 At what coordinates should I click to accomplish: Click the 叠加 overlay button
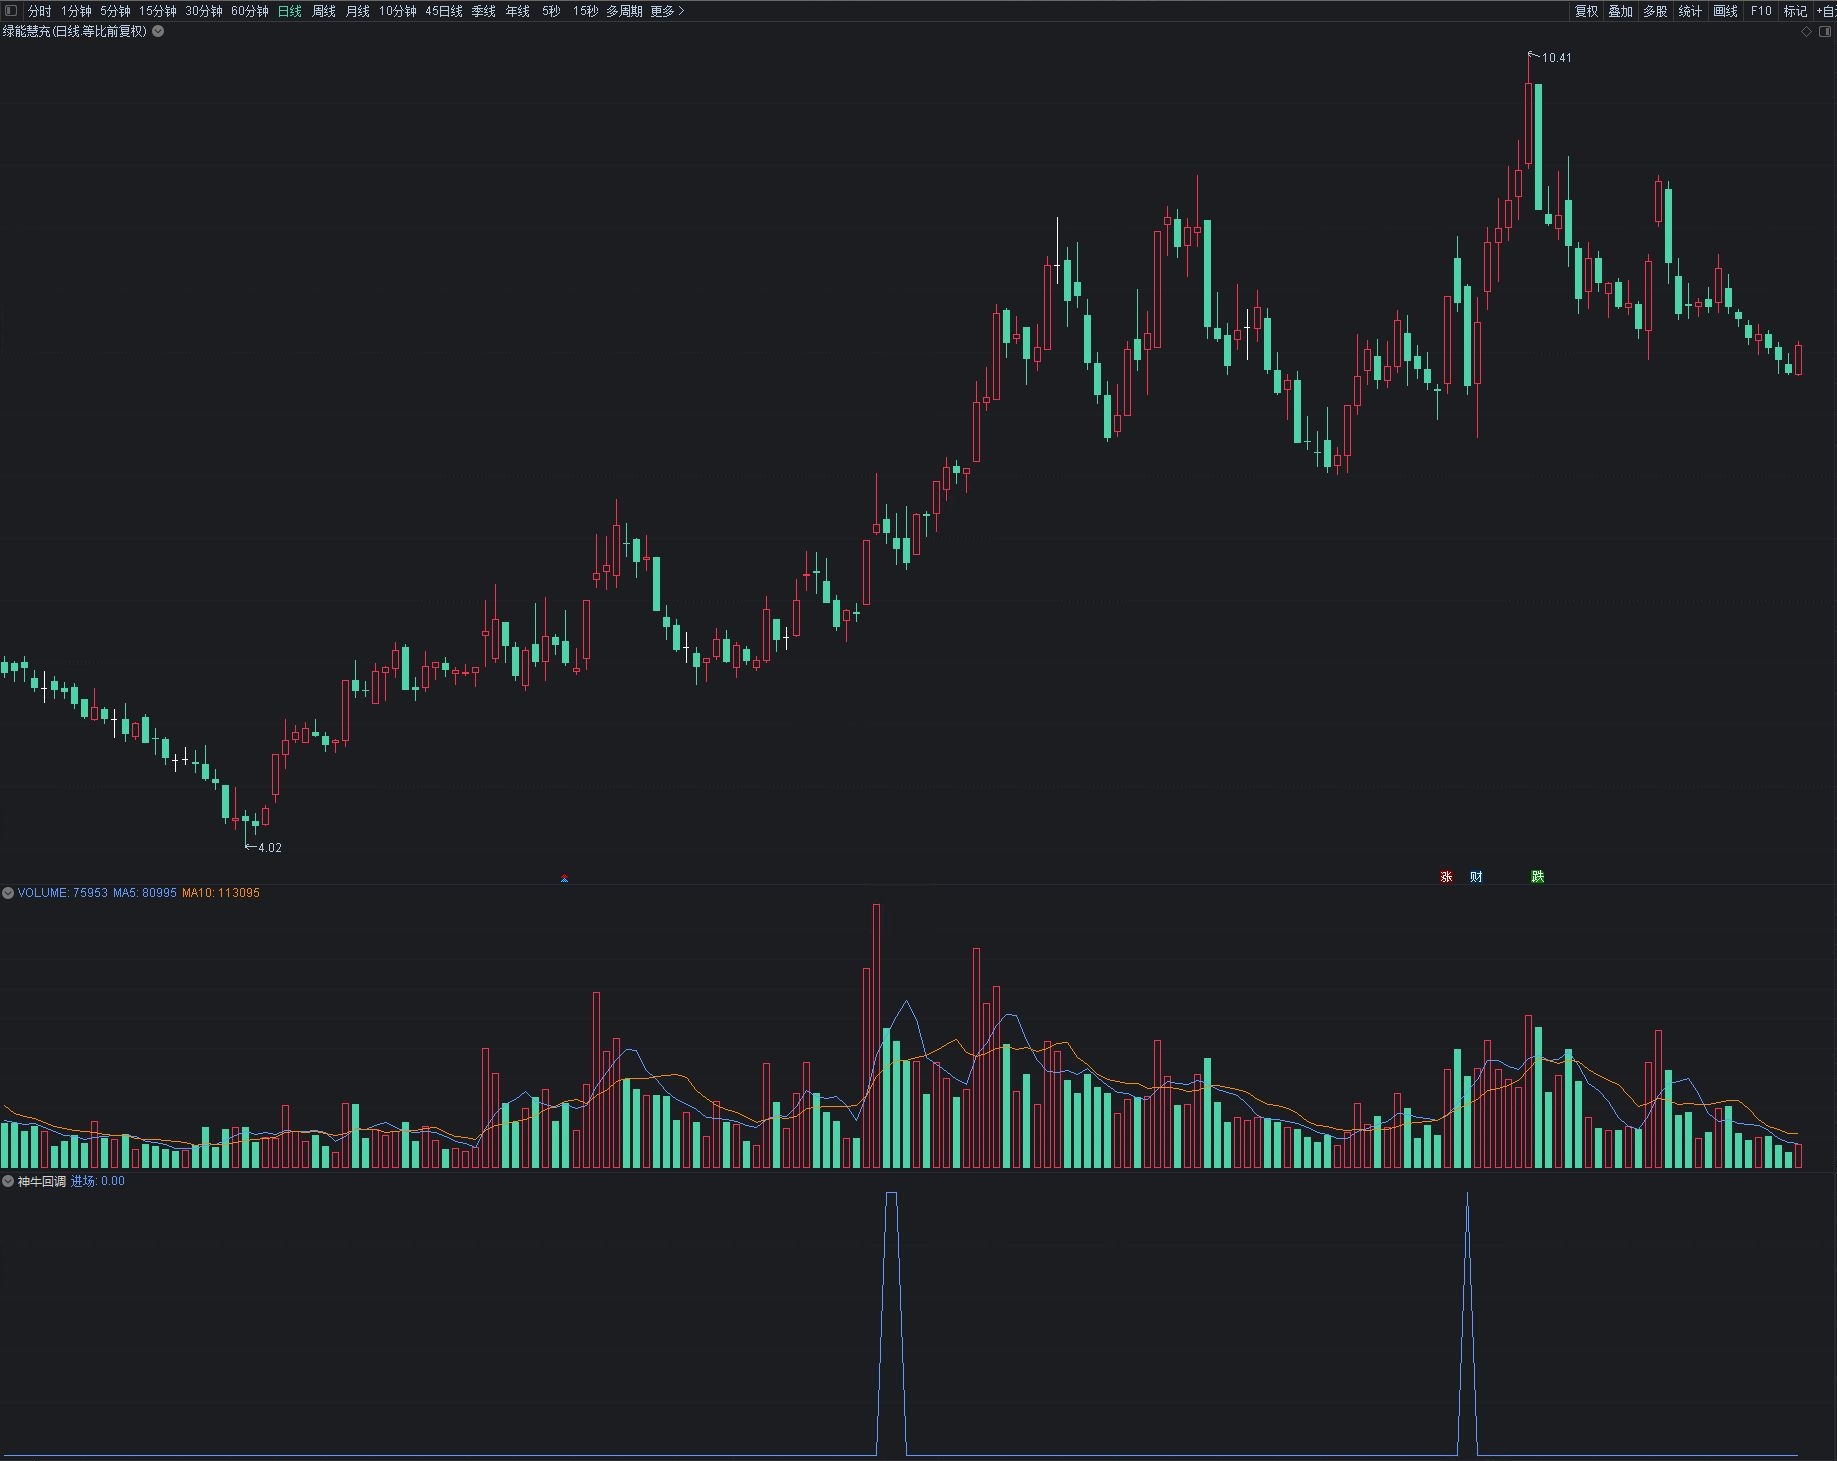[x=1620, y=11]
